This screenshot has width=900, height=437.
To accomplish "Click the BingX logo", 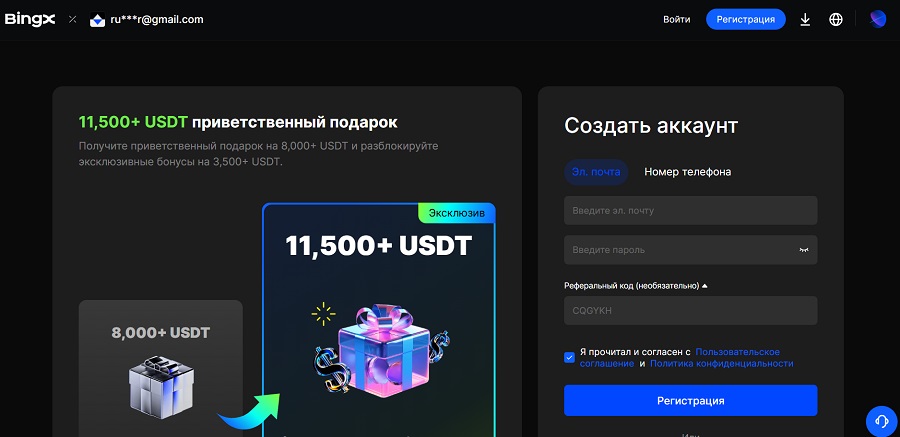I will coord(30,20).
